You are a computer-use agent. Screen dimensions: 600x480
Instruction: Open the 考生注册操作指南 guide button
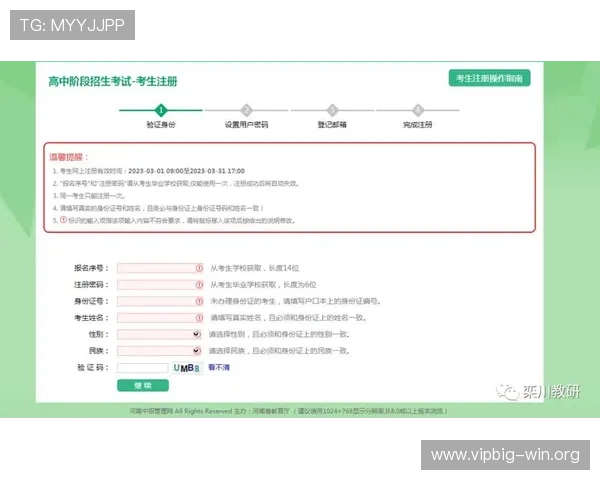tap(489, 78)
